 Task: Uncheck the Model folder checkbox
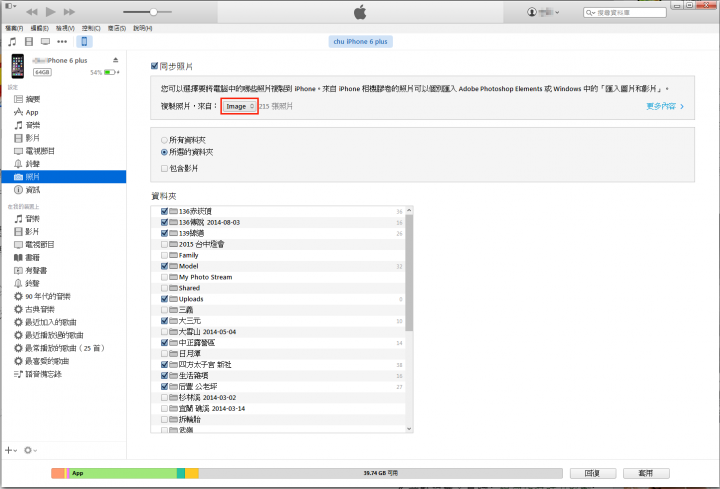[164, 266]
